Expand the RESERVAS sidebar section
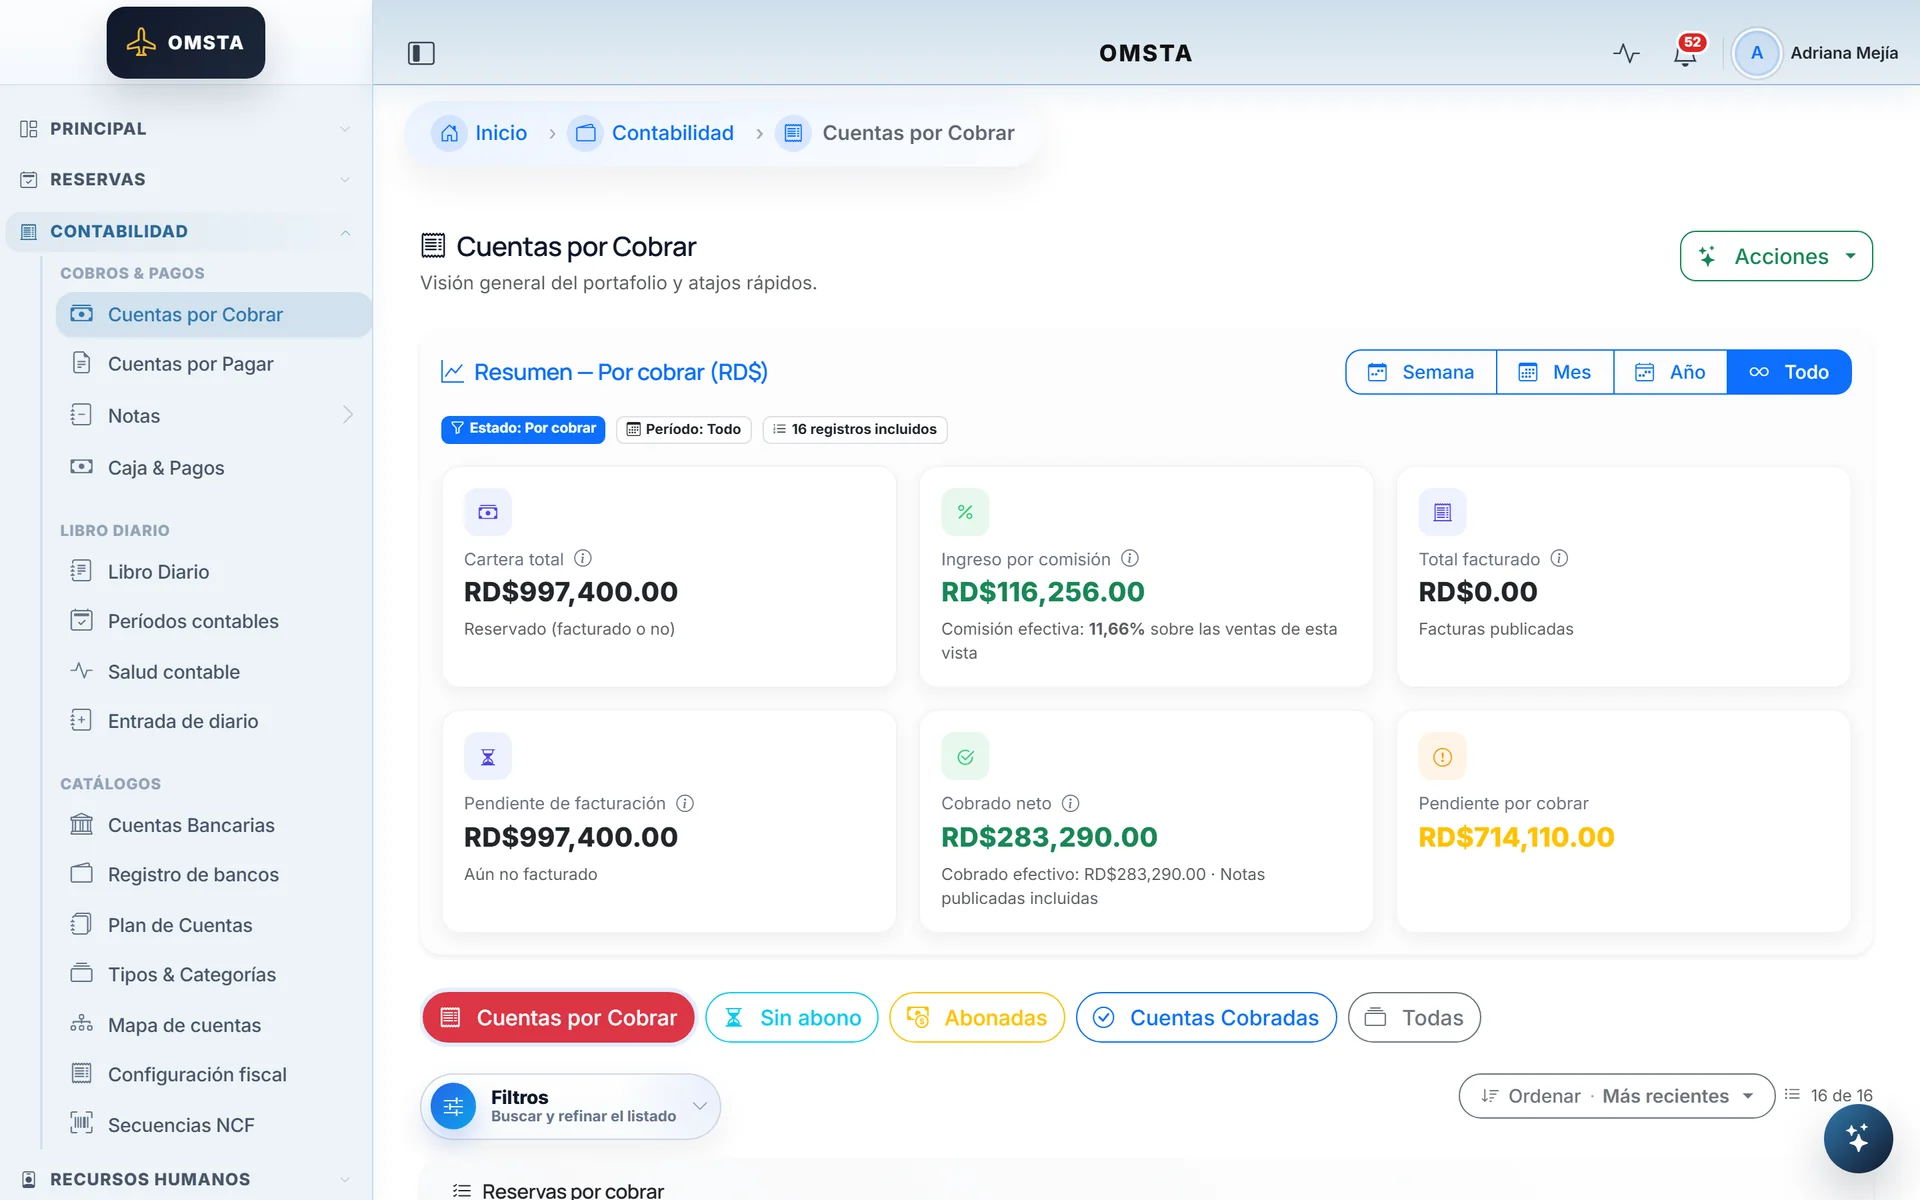This screenshot has height=1200, width=1920. 186,180
